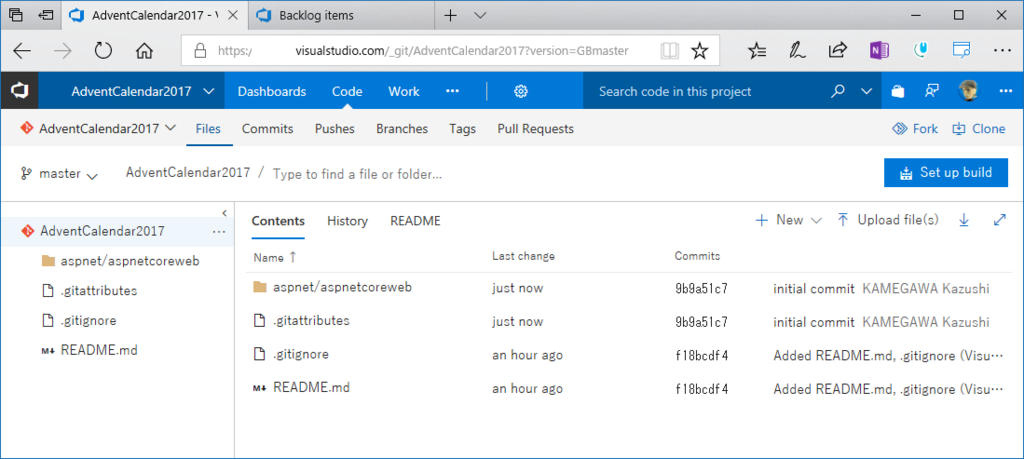Open more actions for AdventCalendar2017 tree root

coord(219,231)
